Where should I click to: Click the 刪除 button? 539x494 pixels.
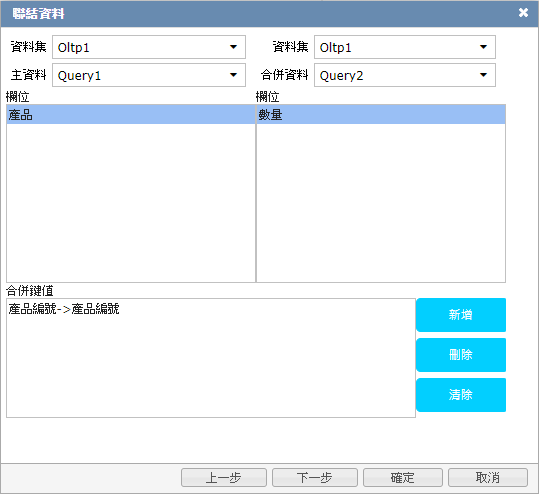click(x=461, y=354)
